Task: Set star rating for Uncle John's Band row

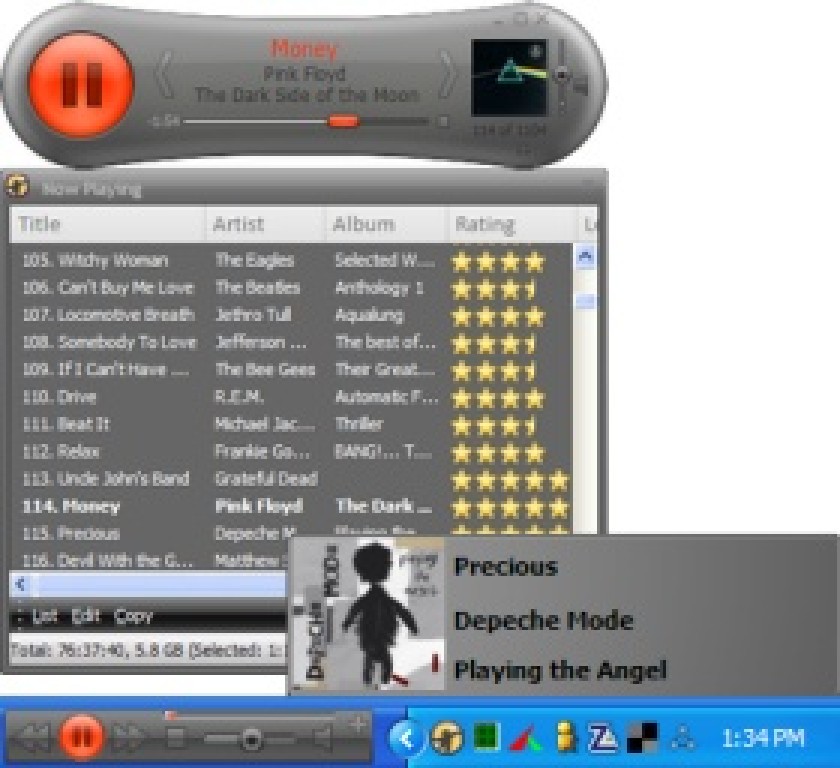Action: pos(509,480)
